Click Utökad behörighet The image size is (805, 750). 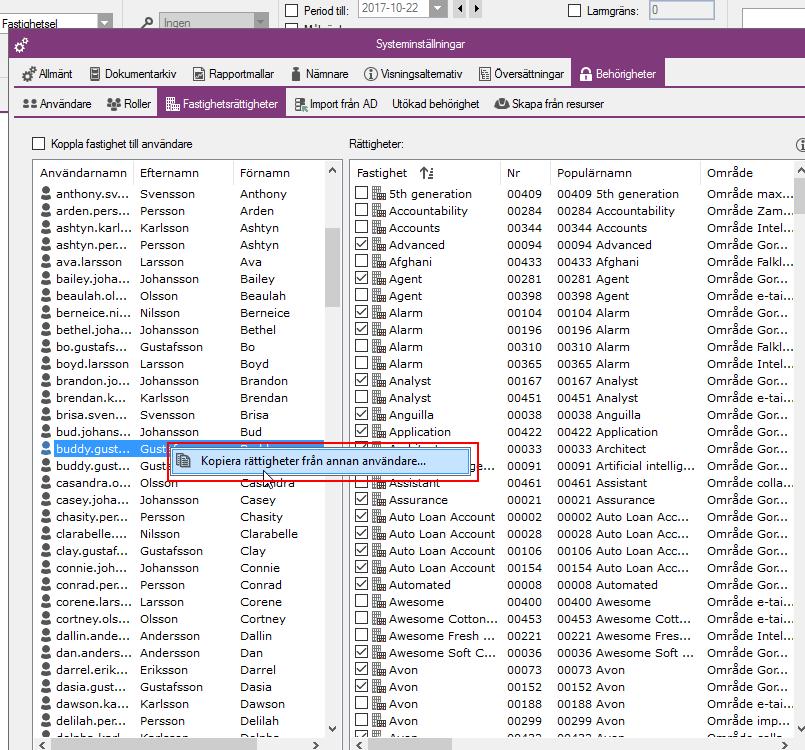[435, 104]
